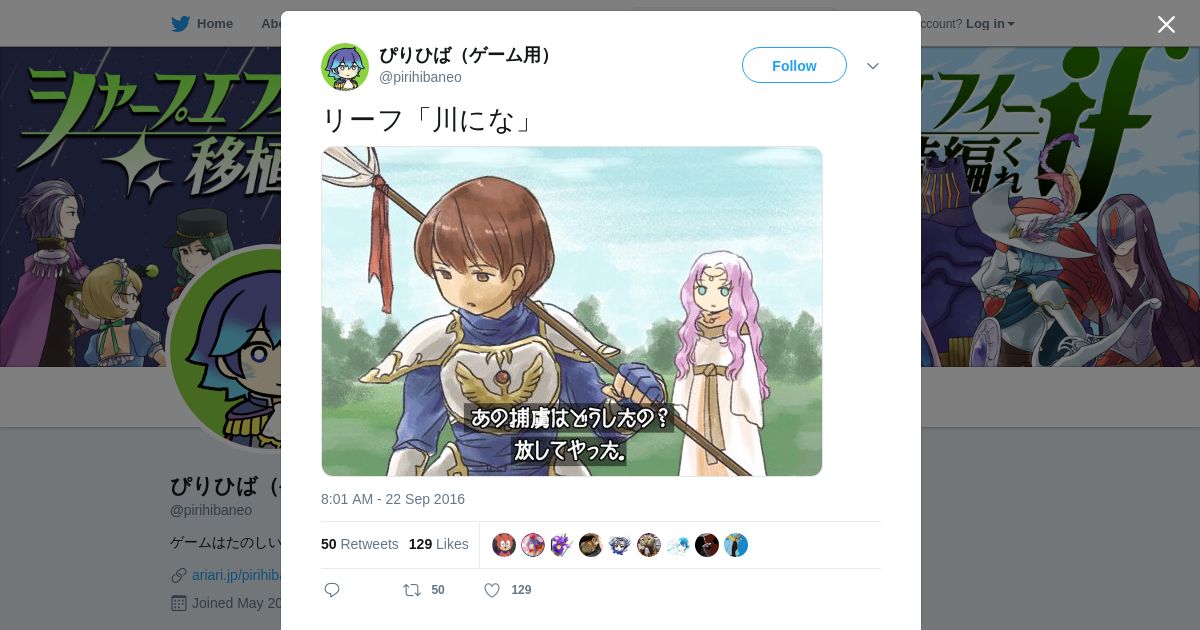Open the last liker avatar in the row
This screenshot has height=630, width=1200.
tap(736, 545)
